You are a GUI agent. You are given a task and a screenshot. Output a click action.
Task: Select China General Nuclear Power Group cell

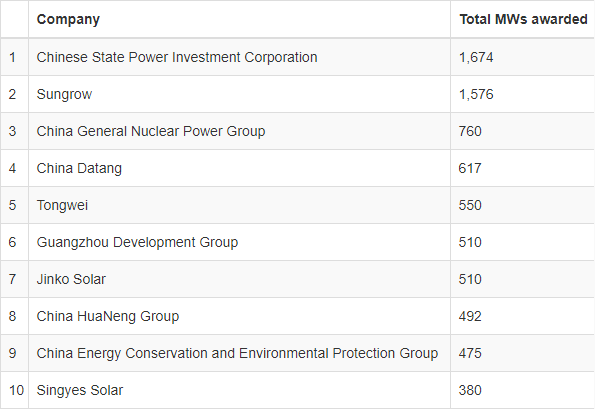(239, 131)
